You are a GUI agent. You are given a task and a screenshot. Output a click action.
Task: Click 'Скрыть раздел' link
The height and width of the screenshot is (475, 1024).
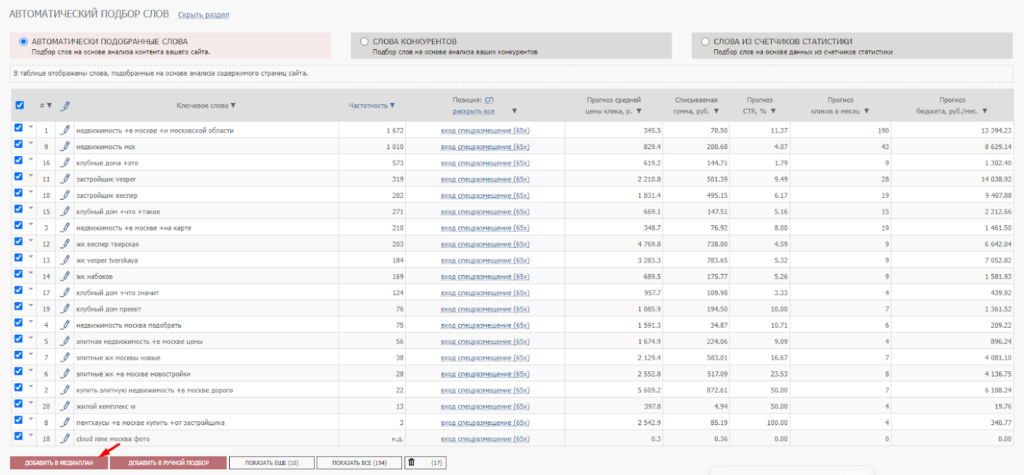(x=204, y=14)
